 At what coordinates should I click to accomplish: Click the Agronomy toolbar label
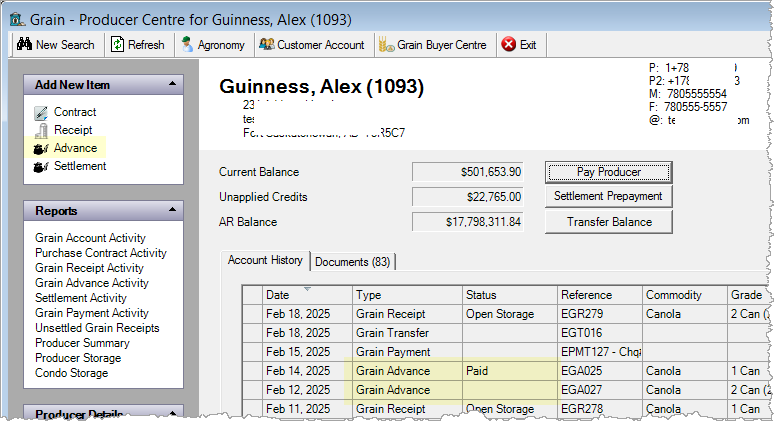pyautogui.click(x=221, y=45)
